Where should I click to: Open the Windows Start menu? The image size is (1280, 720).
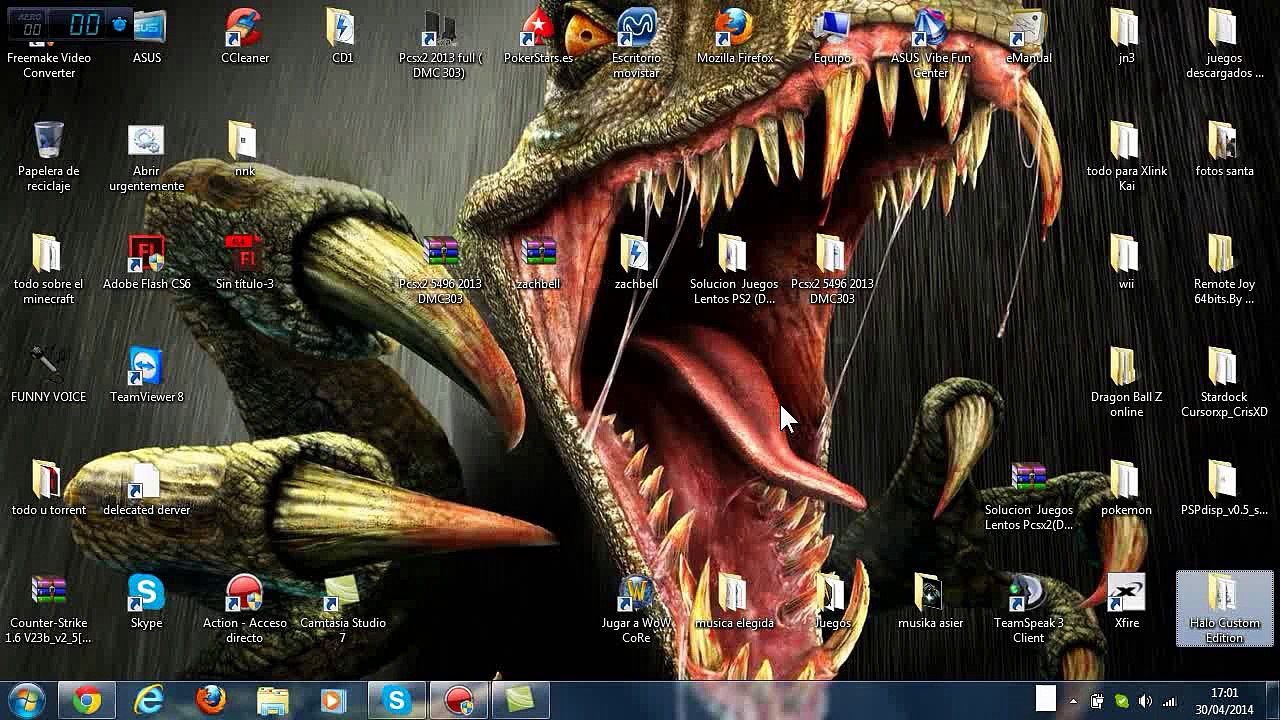pyautogui.click(x=26, y=701)
